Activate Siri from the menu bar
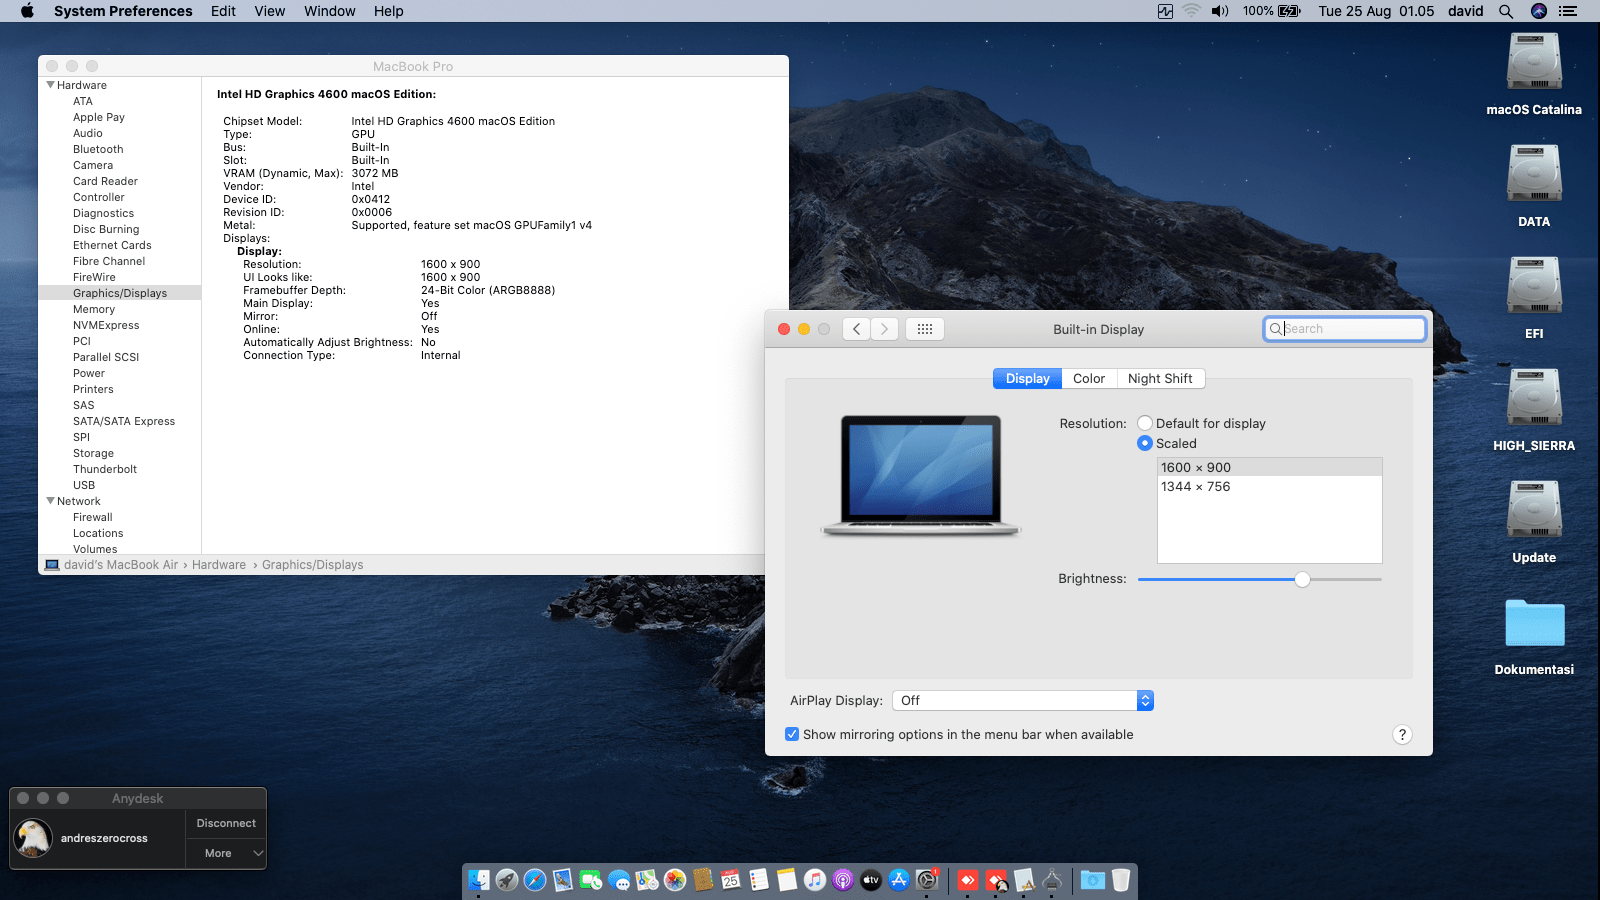Screen dimensions: 1600x900 click(x=1539, y=11)
